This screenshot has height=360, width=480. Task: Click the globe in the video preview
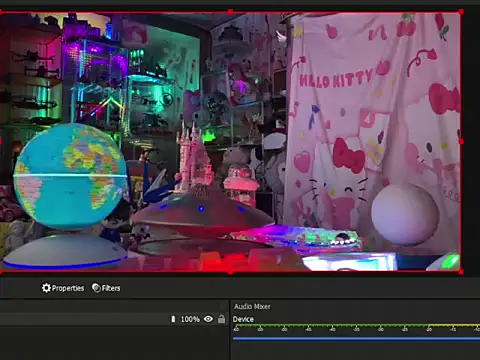tap(70, 176)
